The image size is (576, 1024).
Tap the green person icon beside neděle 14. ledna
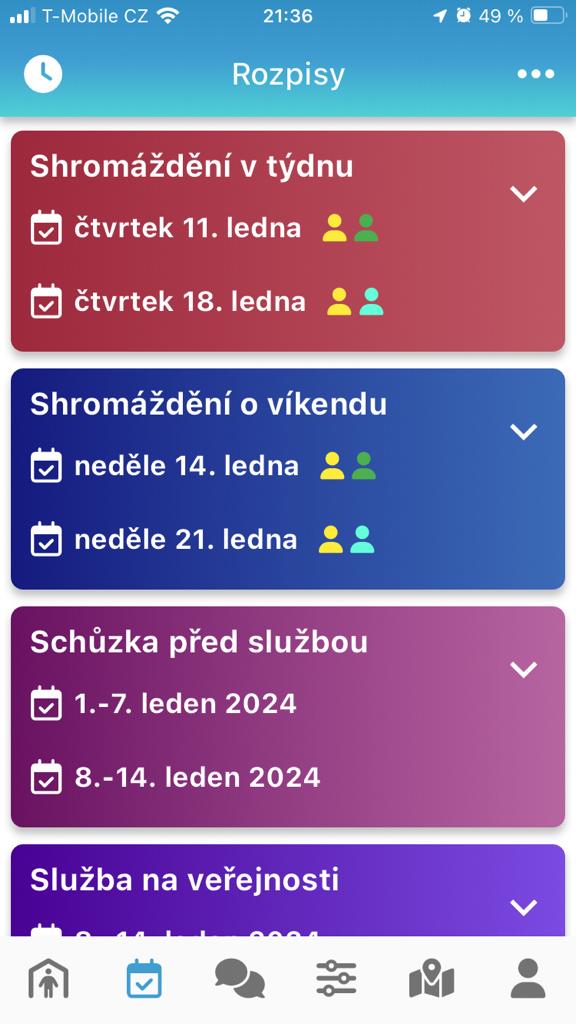(364, 466)
